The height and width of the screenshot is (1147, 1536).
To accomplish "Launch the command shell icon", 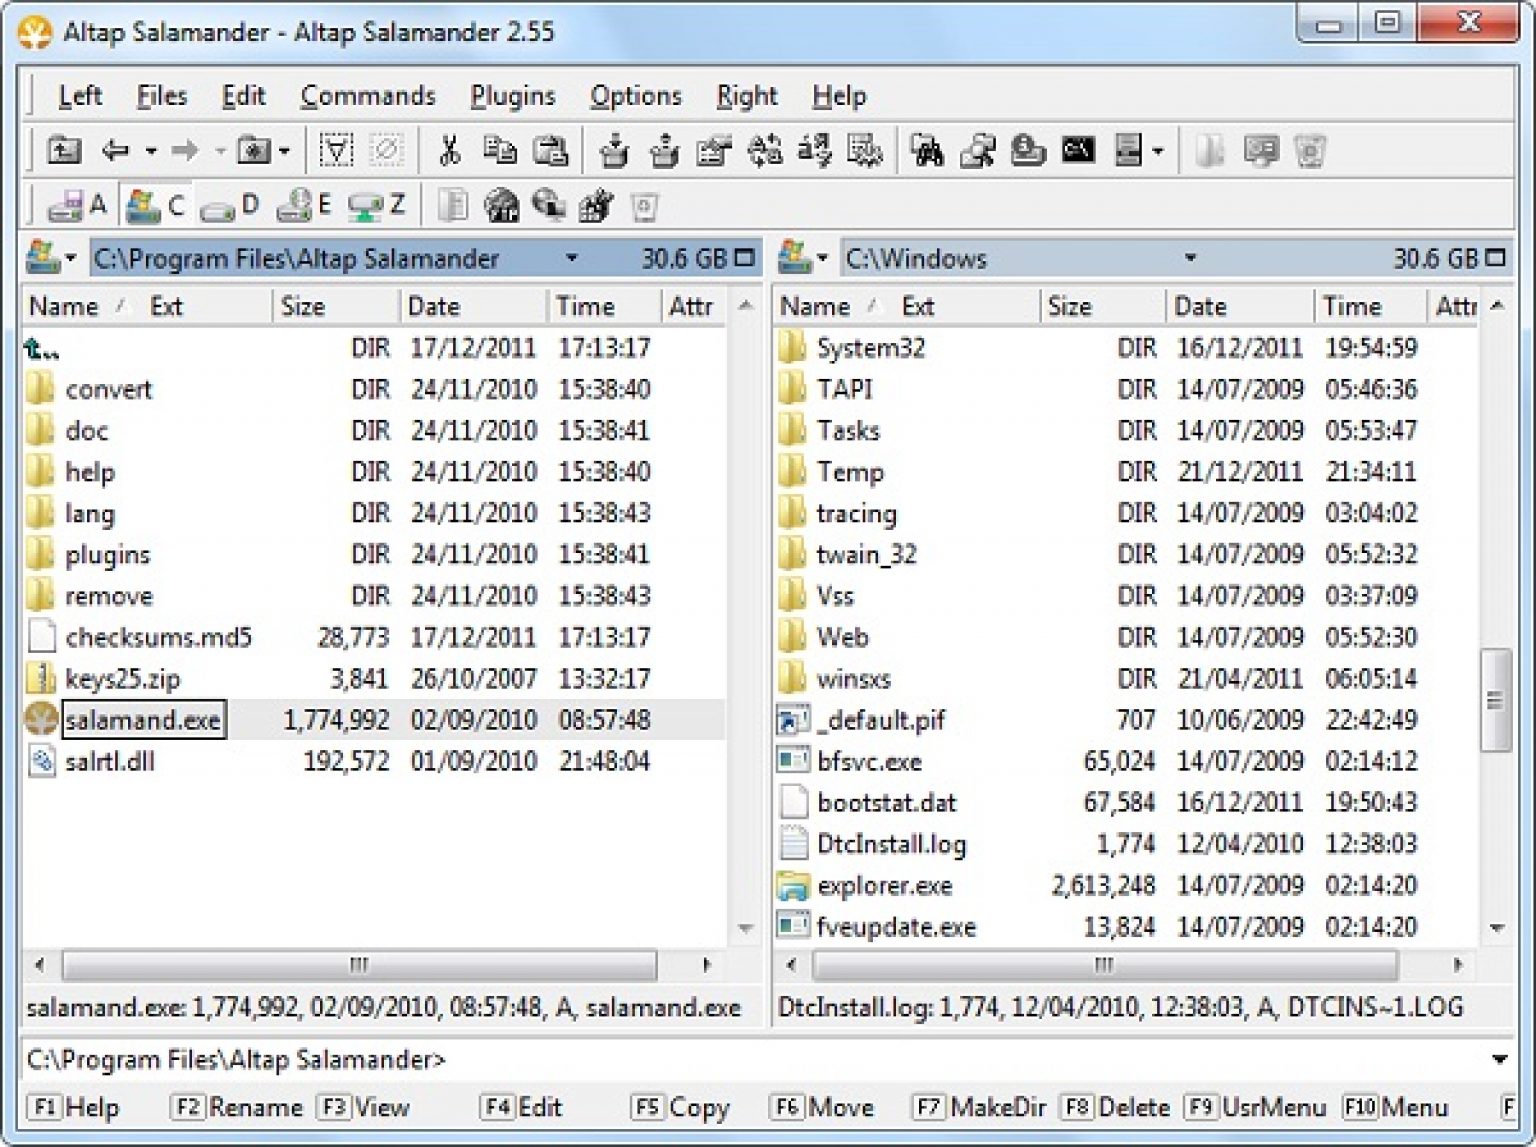I will (1078, 151).
